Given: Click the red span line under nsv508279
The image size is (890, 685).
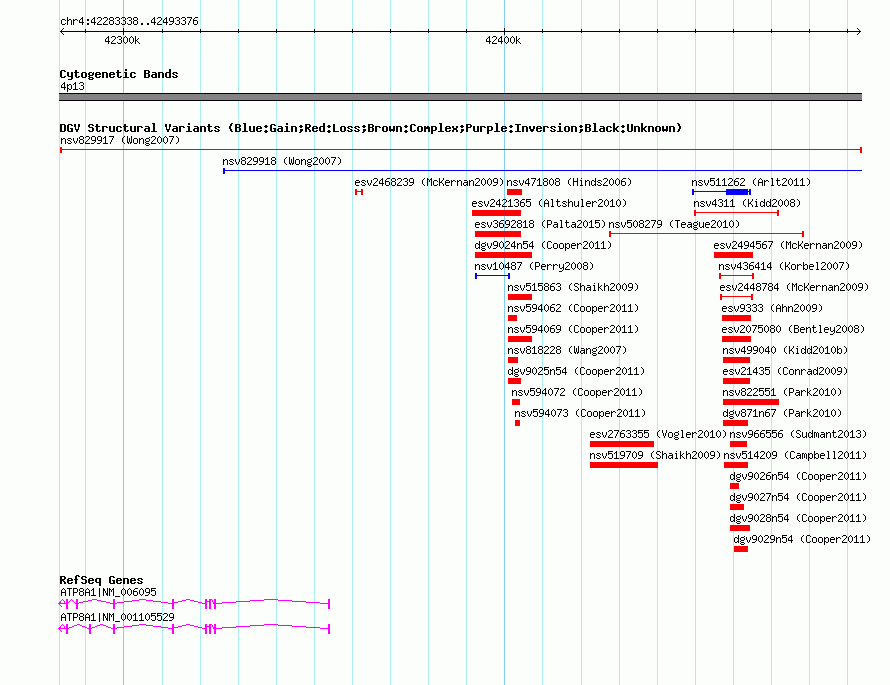Looking at the screenshot, I should (x=706, y=234).
